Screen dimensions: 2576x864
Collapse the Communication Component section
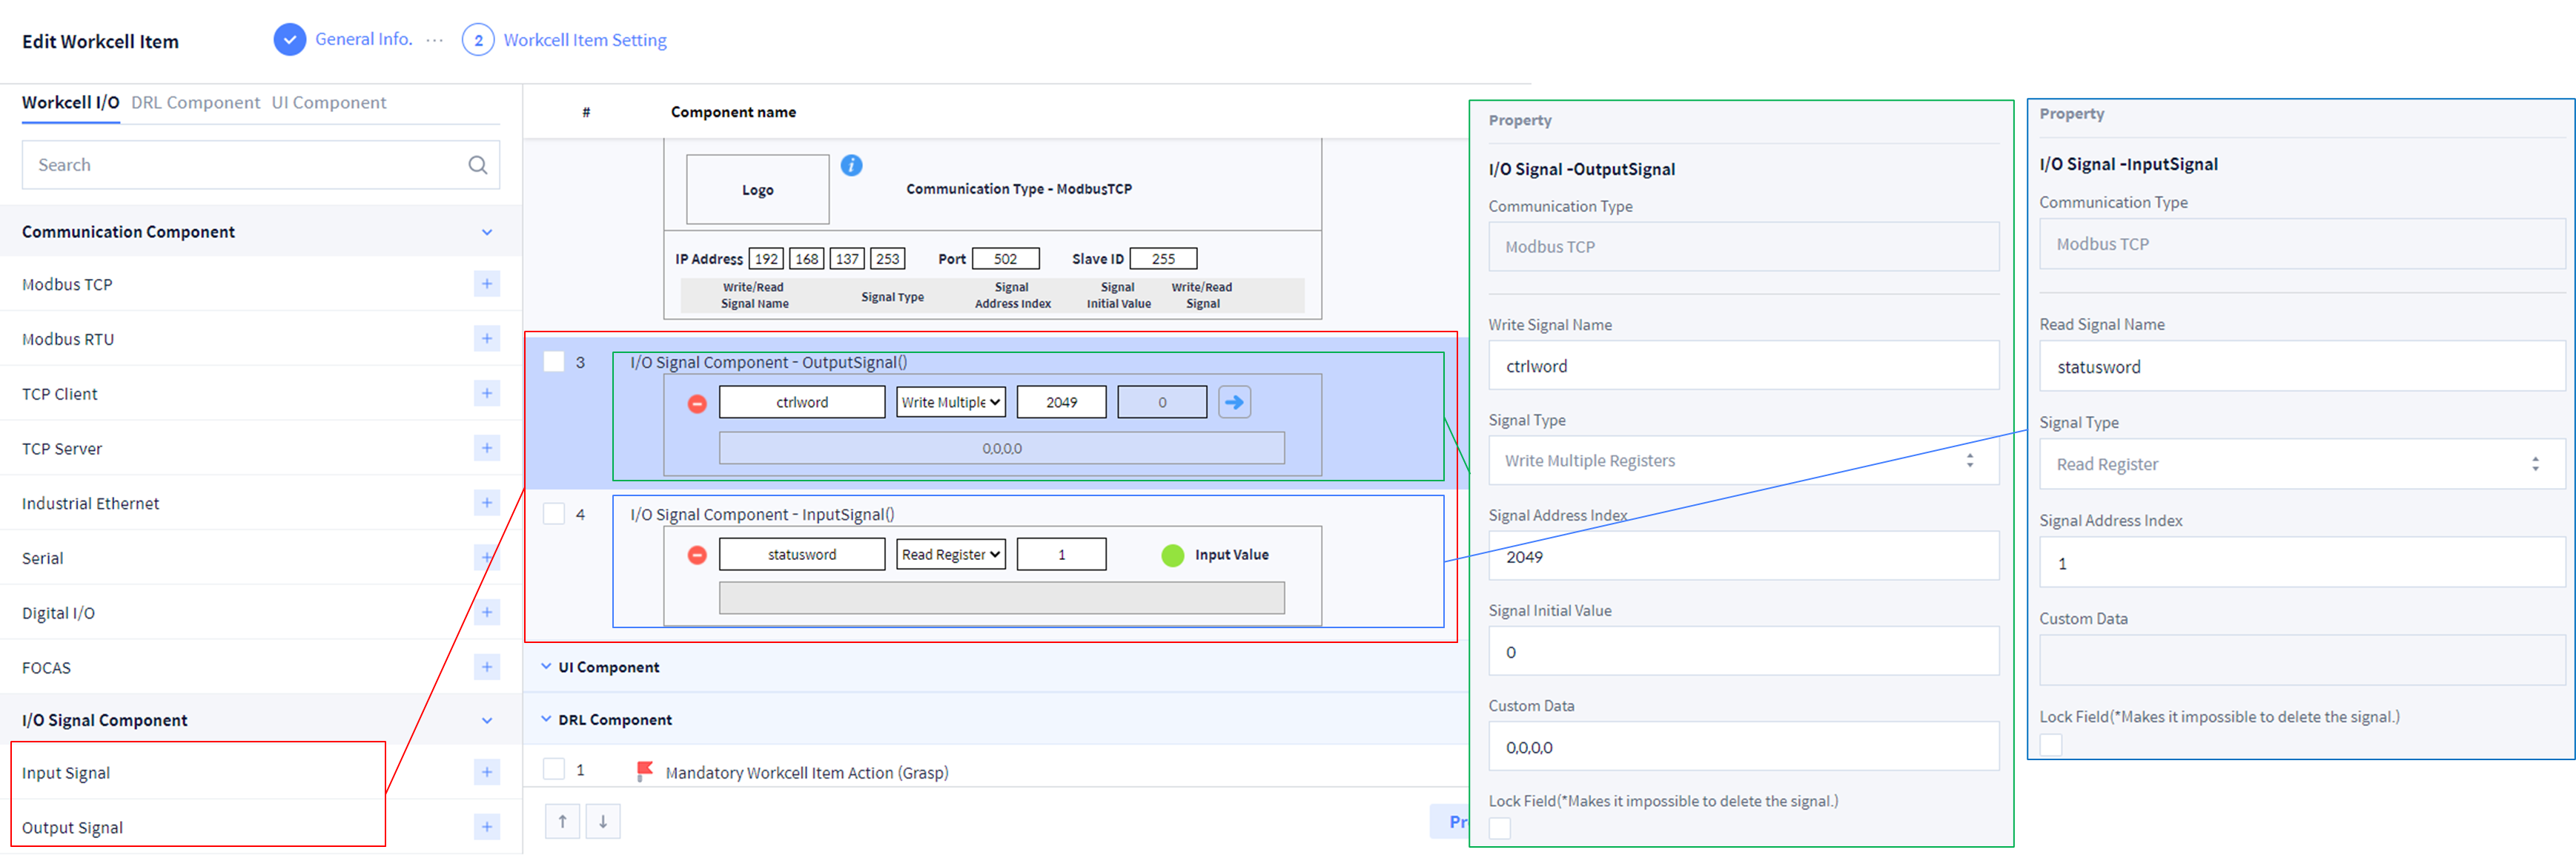[487, 232]
